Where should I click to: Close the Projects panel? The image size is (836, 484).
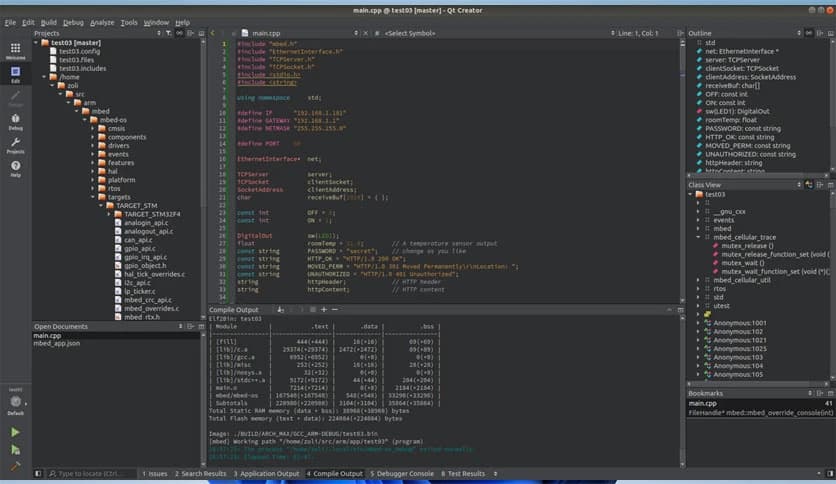(201, 33)
